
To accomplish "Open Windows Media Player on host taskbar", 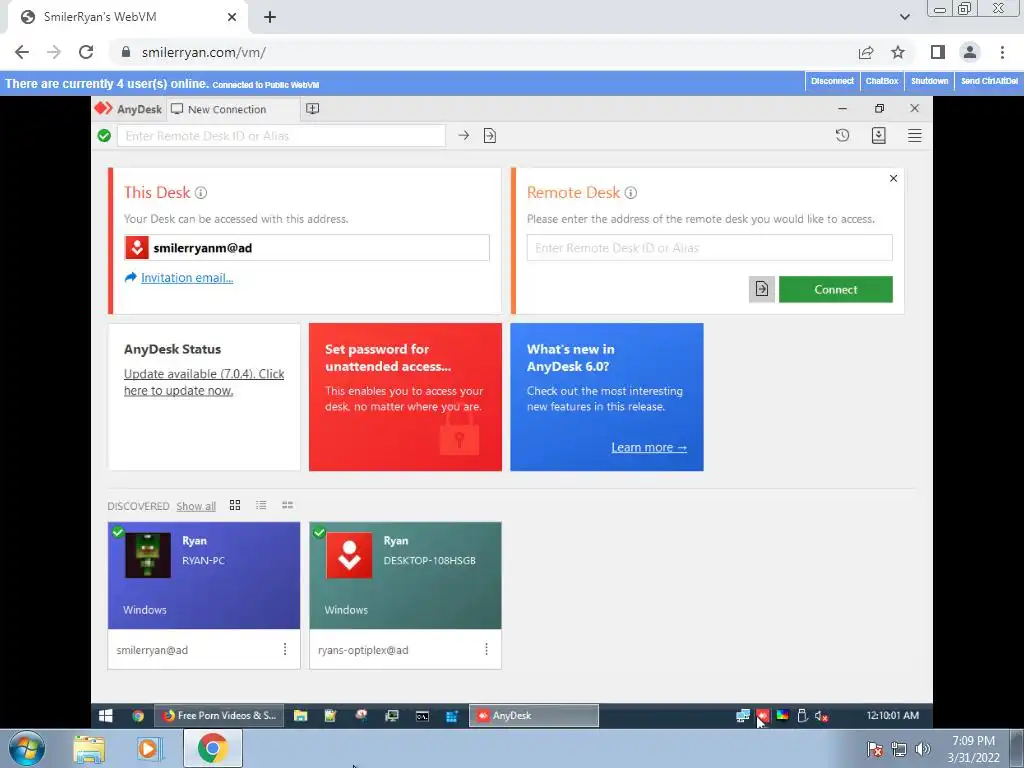I will 150,748.
